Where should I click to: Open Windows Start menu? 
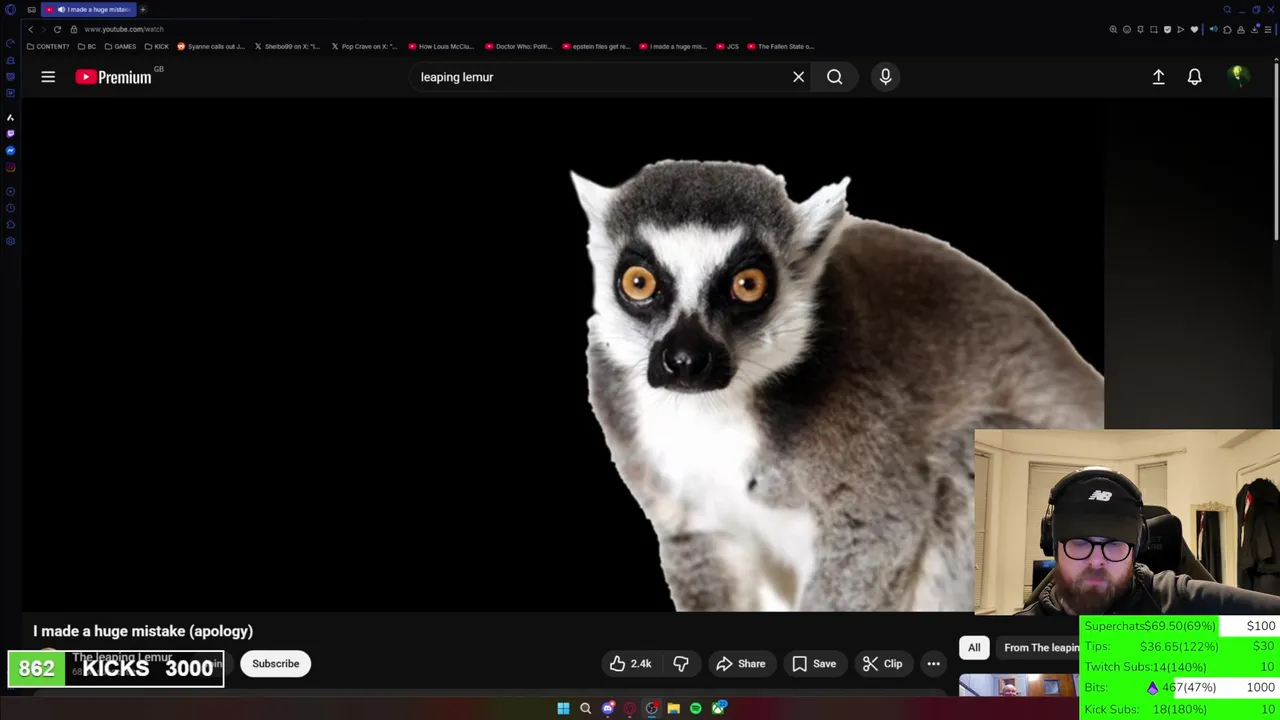[563, 708]
